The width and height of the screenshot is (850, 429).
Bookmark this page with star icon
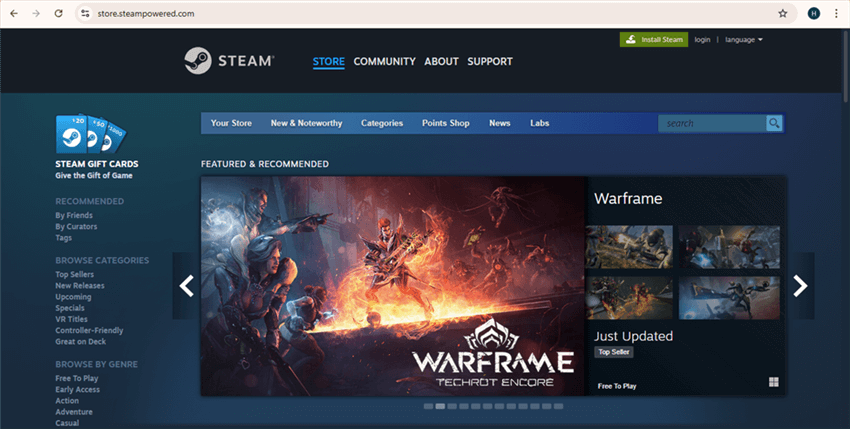click(783, 14)
